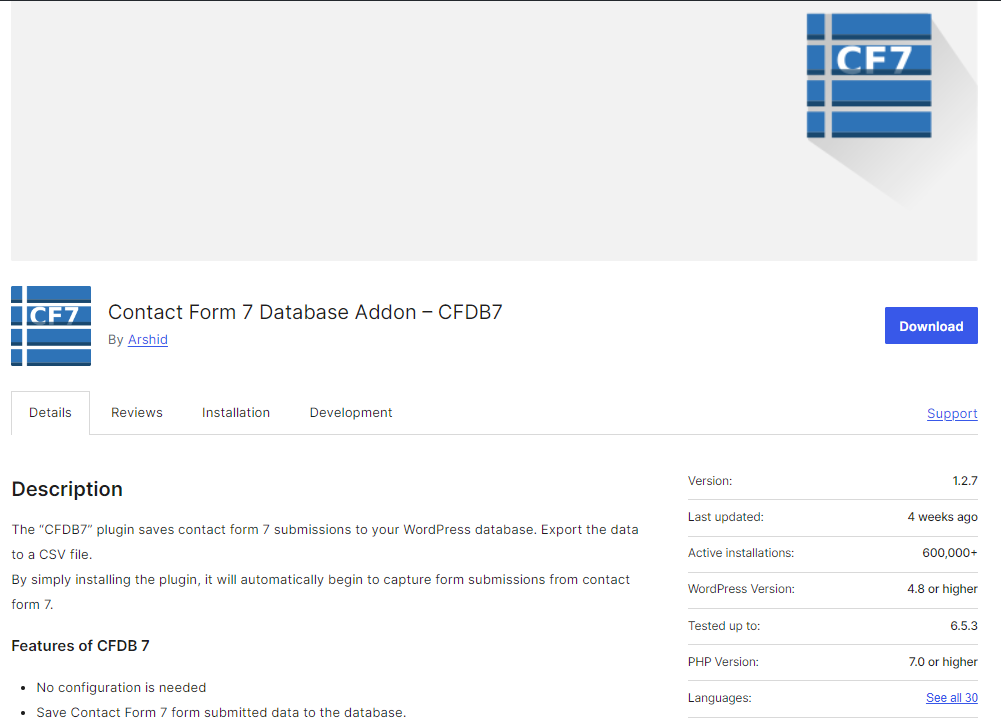This screenshot has width=1001, height=725.
Task: Click the large CF7 banner logo
Action: (868, 75)
